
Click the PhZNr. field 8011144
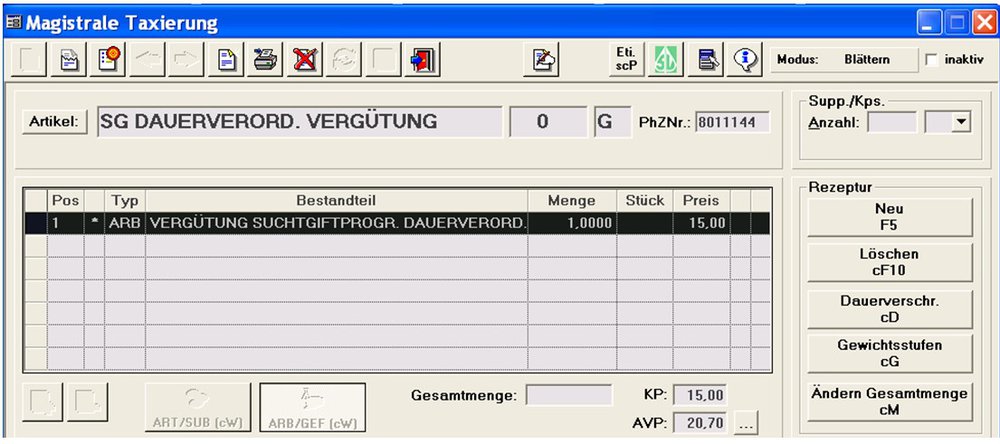click(733, 122)
